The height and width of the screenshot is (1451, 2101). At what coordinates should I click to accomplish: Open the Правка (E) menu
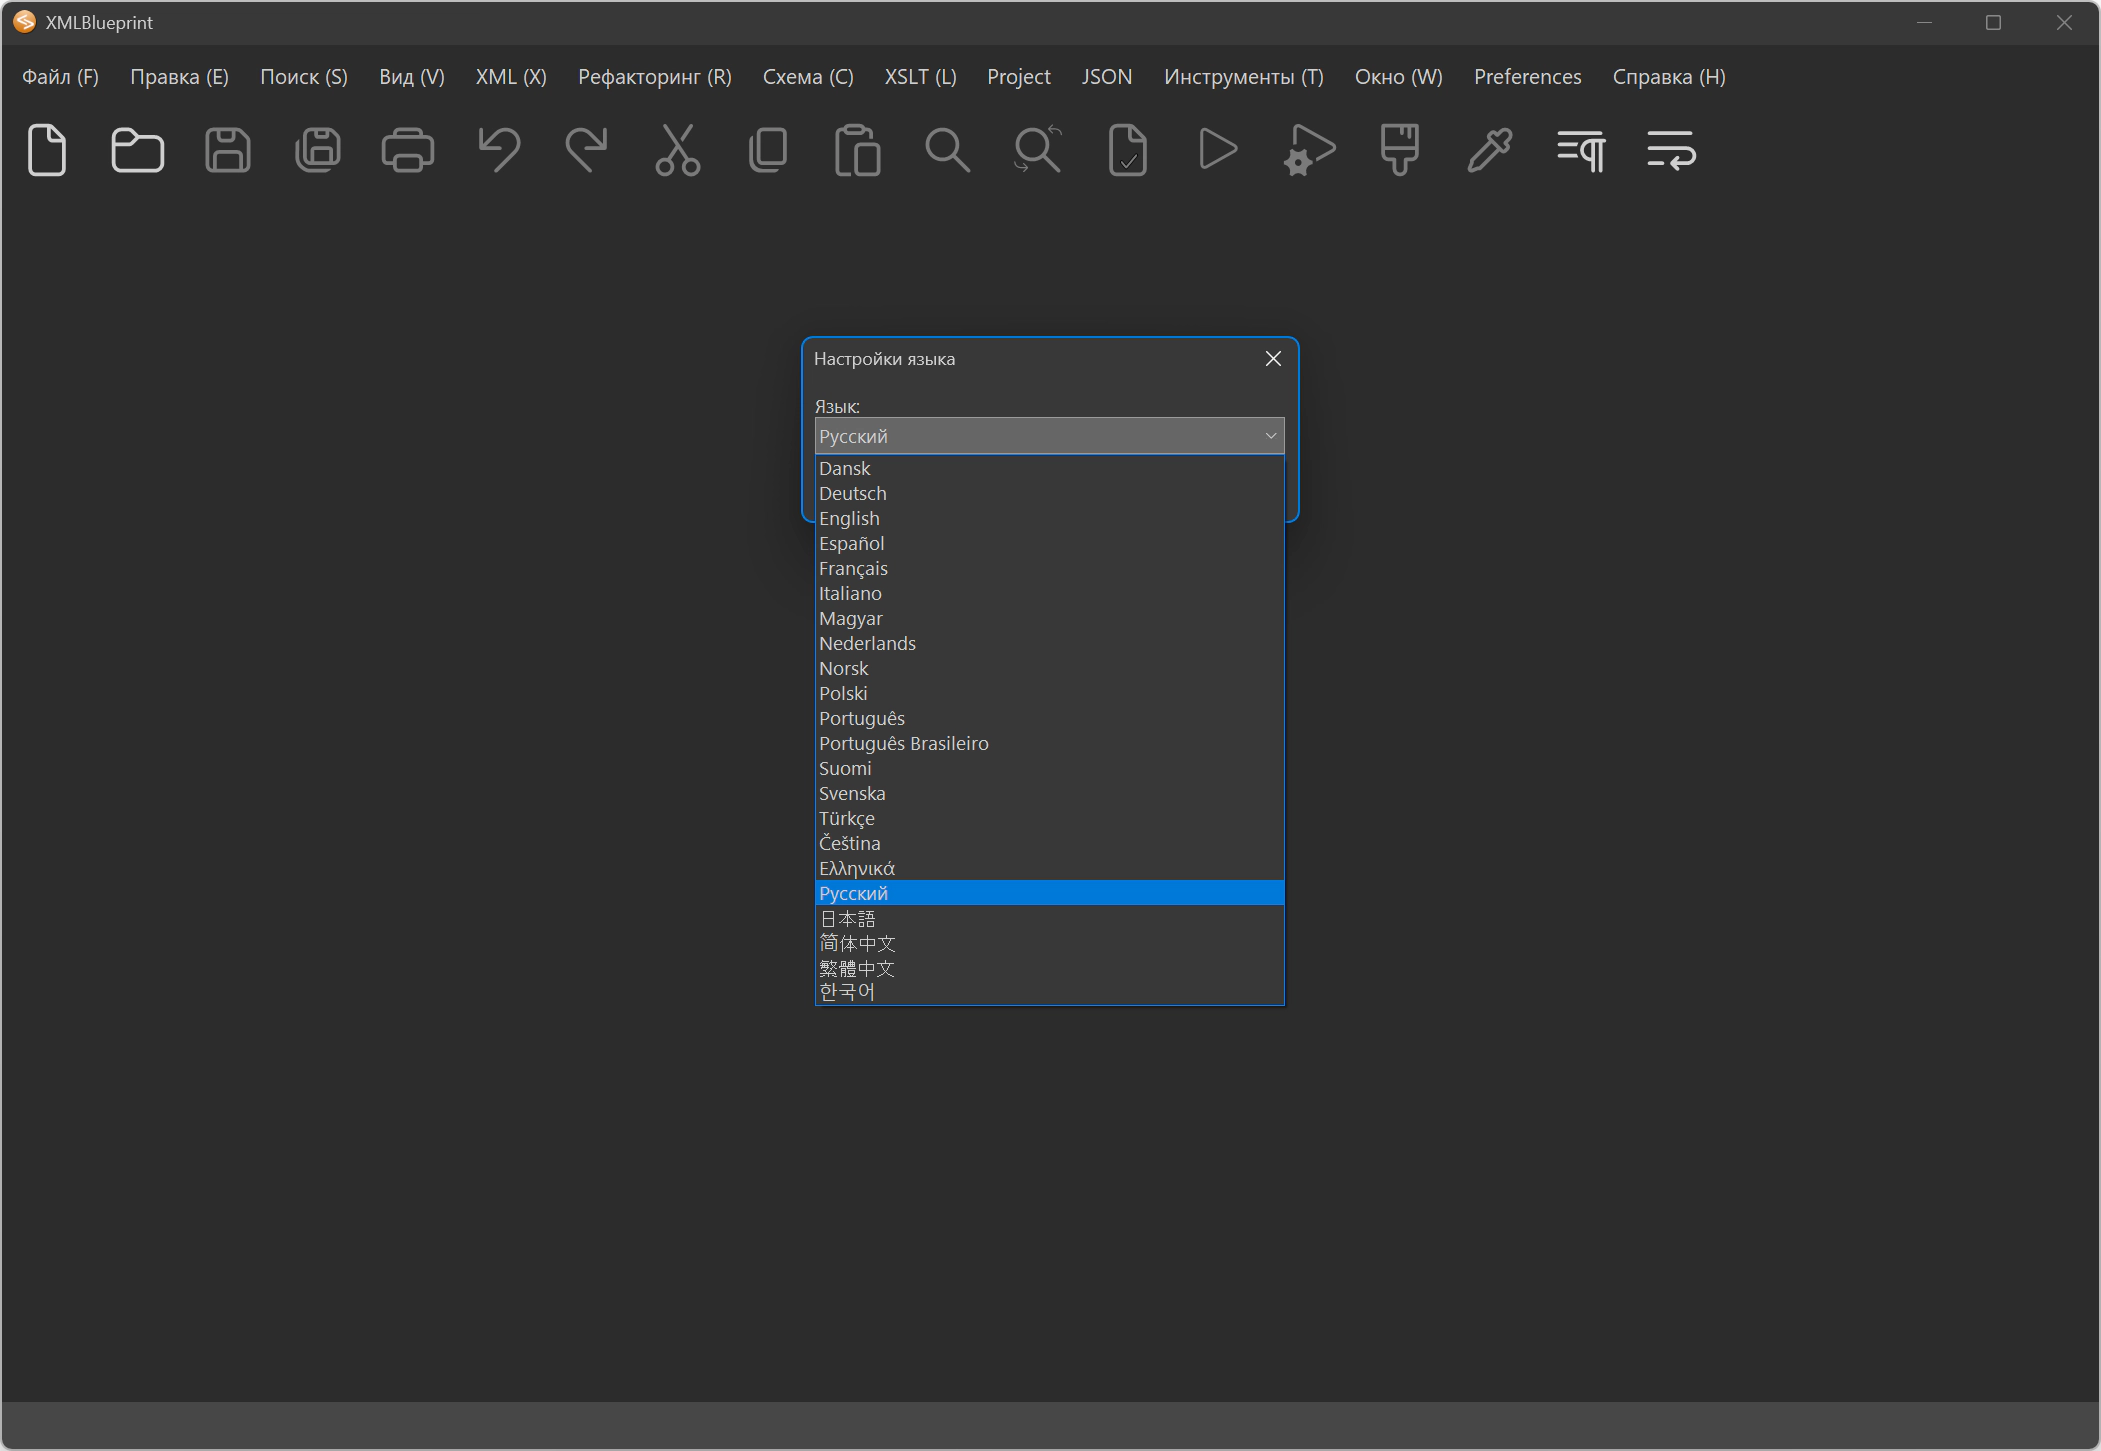pyautogui.click(x=180, y=77)
